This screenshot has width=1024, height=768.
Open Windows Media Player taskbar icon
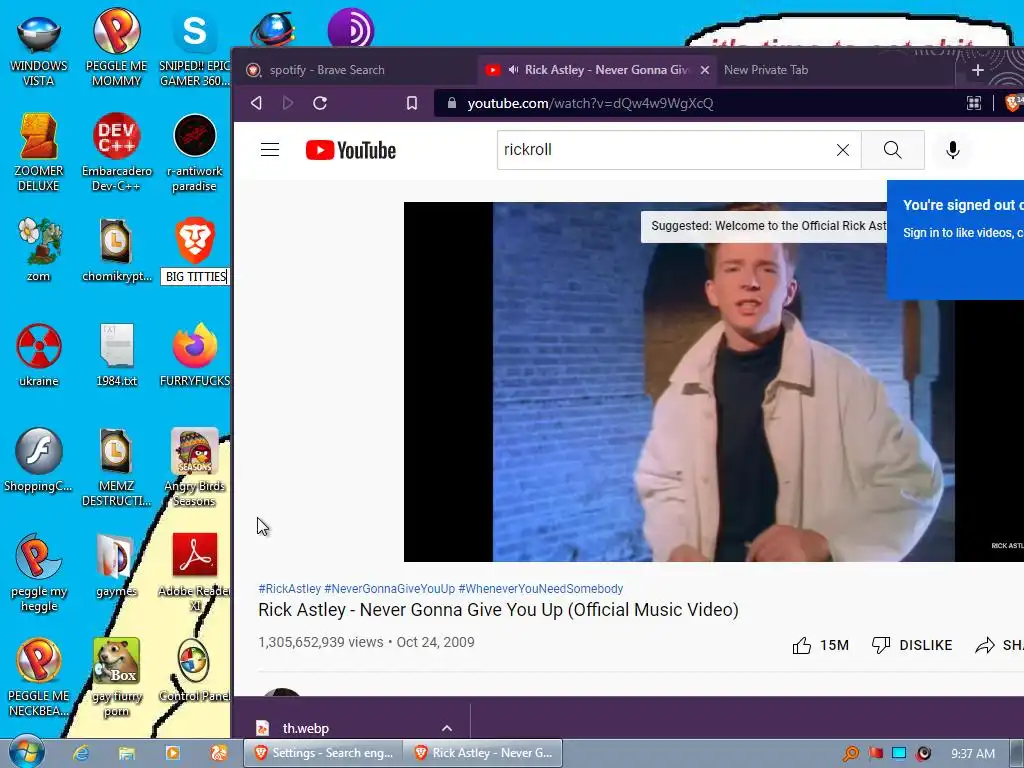(x=172, y=753)
